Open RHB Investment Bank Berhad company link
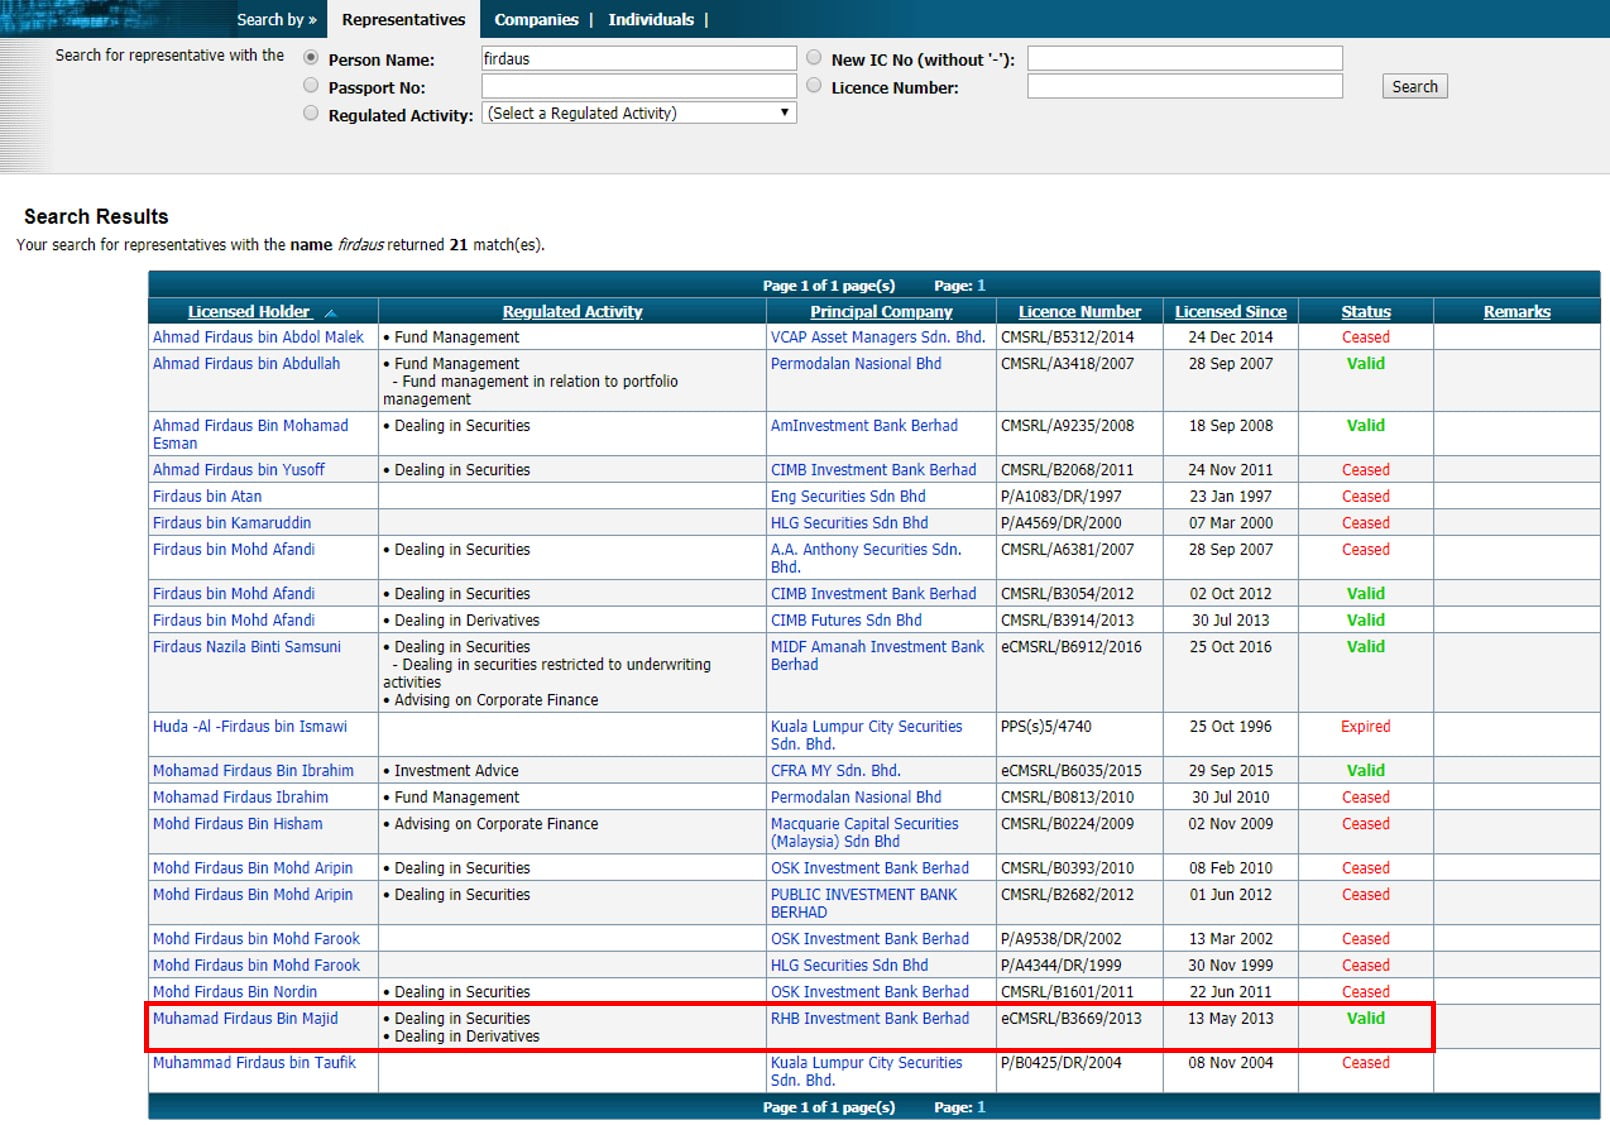Viewport: 1610px width, 1125px height. click(869, 1018)
